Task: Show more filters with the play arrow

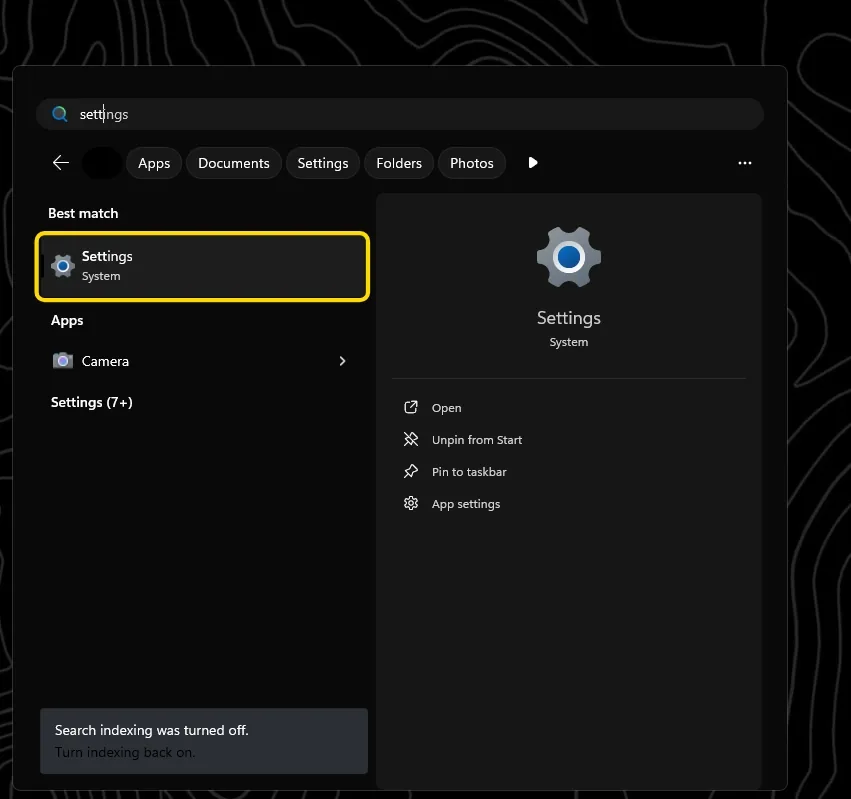Action: click(532, 163)
